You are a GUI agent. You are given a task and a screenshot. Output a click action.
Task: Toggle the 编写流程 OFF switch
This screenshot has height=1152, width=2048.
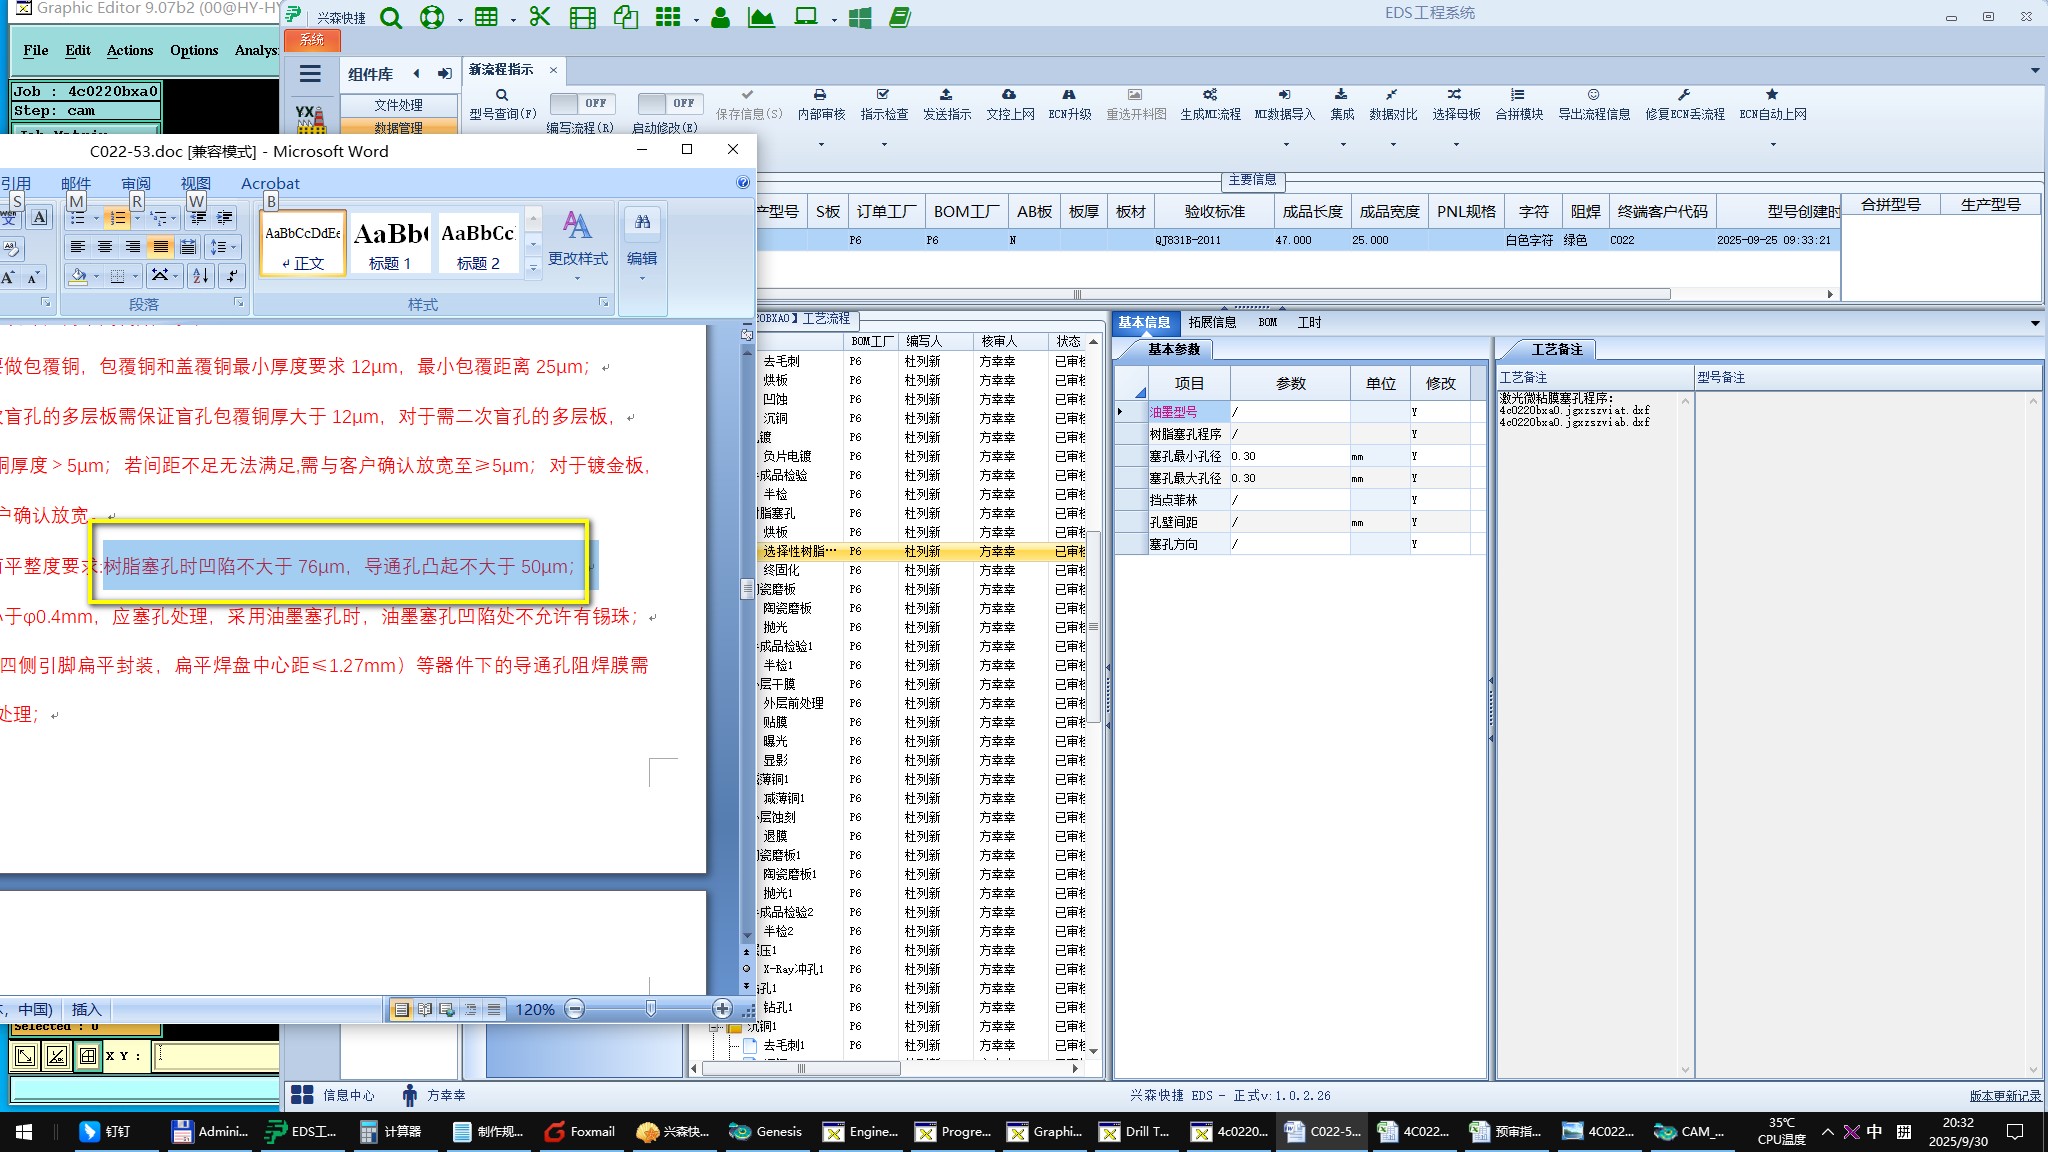click(581, 103)
